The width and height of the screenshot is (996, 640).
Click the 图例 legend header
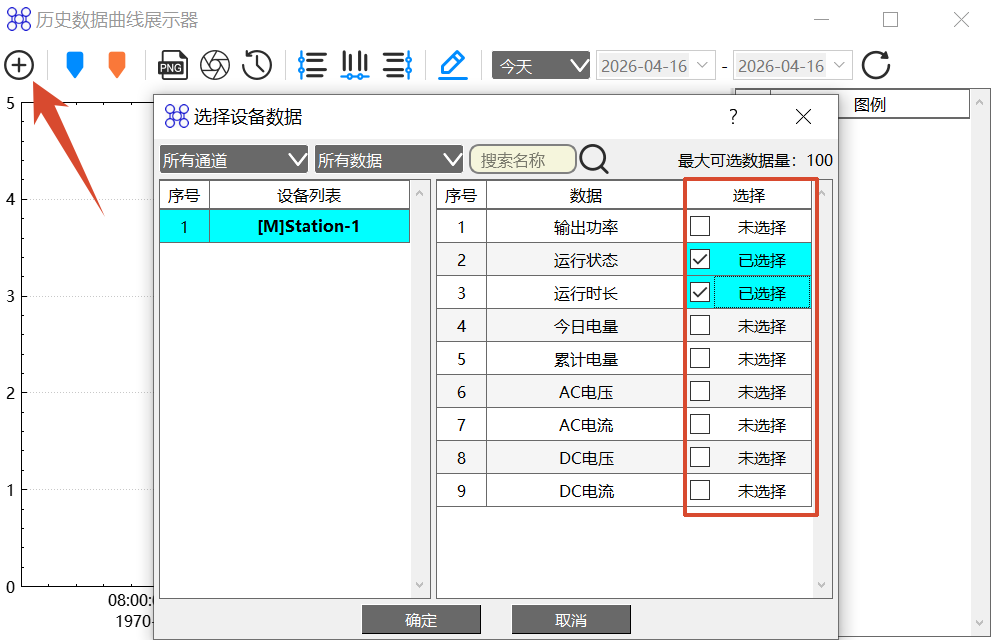click(x=870, y=104)
